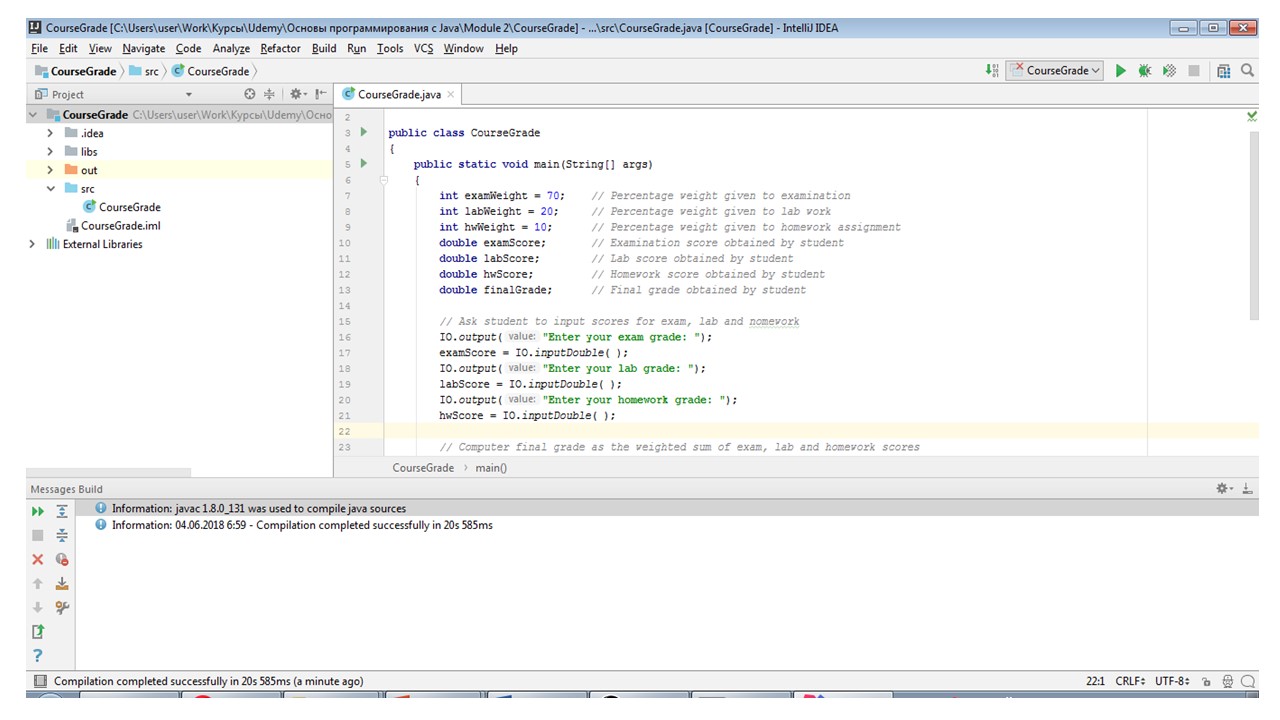Click the Export to Text File icon

pyautogui.click(x=38, y=631)
